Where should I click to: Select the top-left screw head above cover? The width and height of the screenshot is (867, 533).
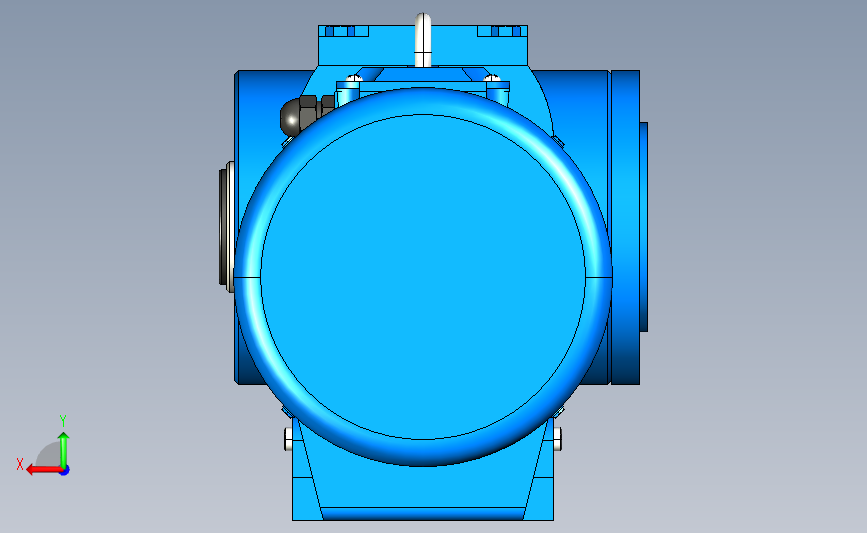[x=354, y=79]
